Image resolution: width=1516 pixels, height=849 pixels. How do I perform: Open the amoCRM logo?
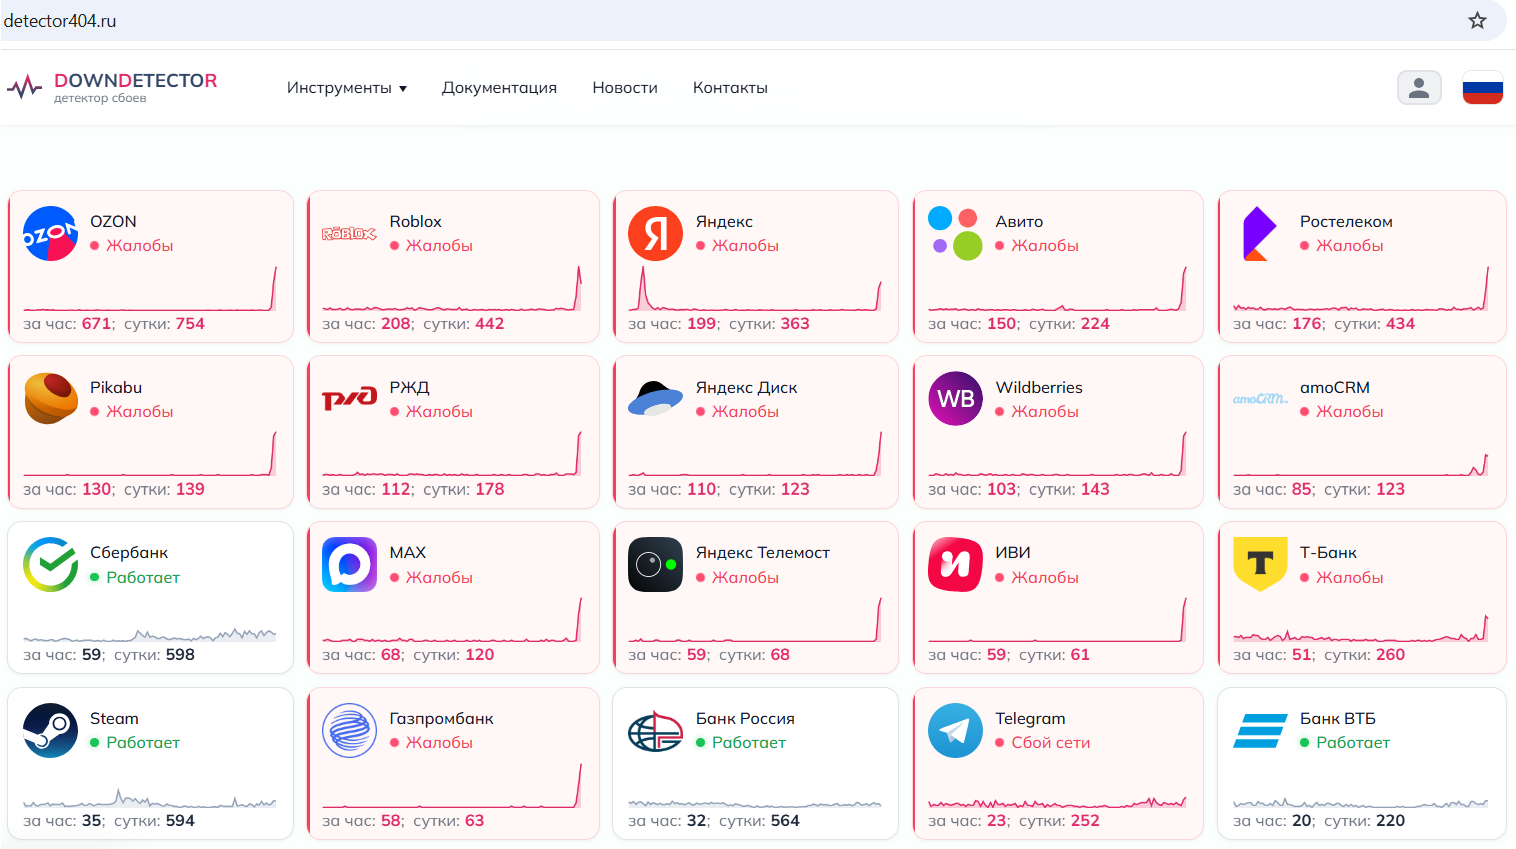tap(1260, 399)
